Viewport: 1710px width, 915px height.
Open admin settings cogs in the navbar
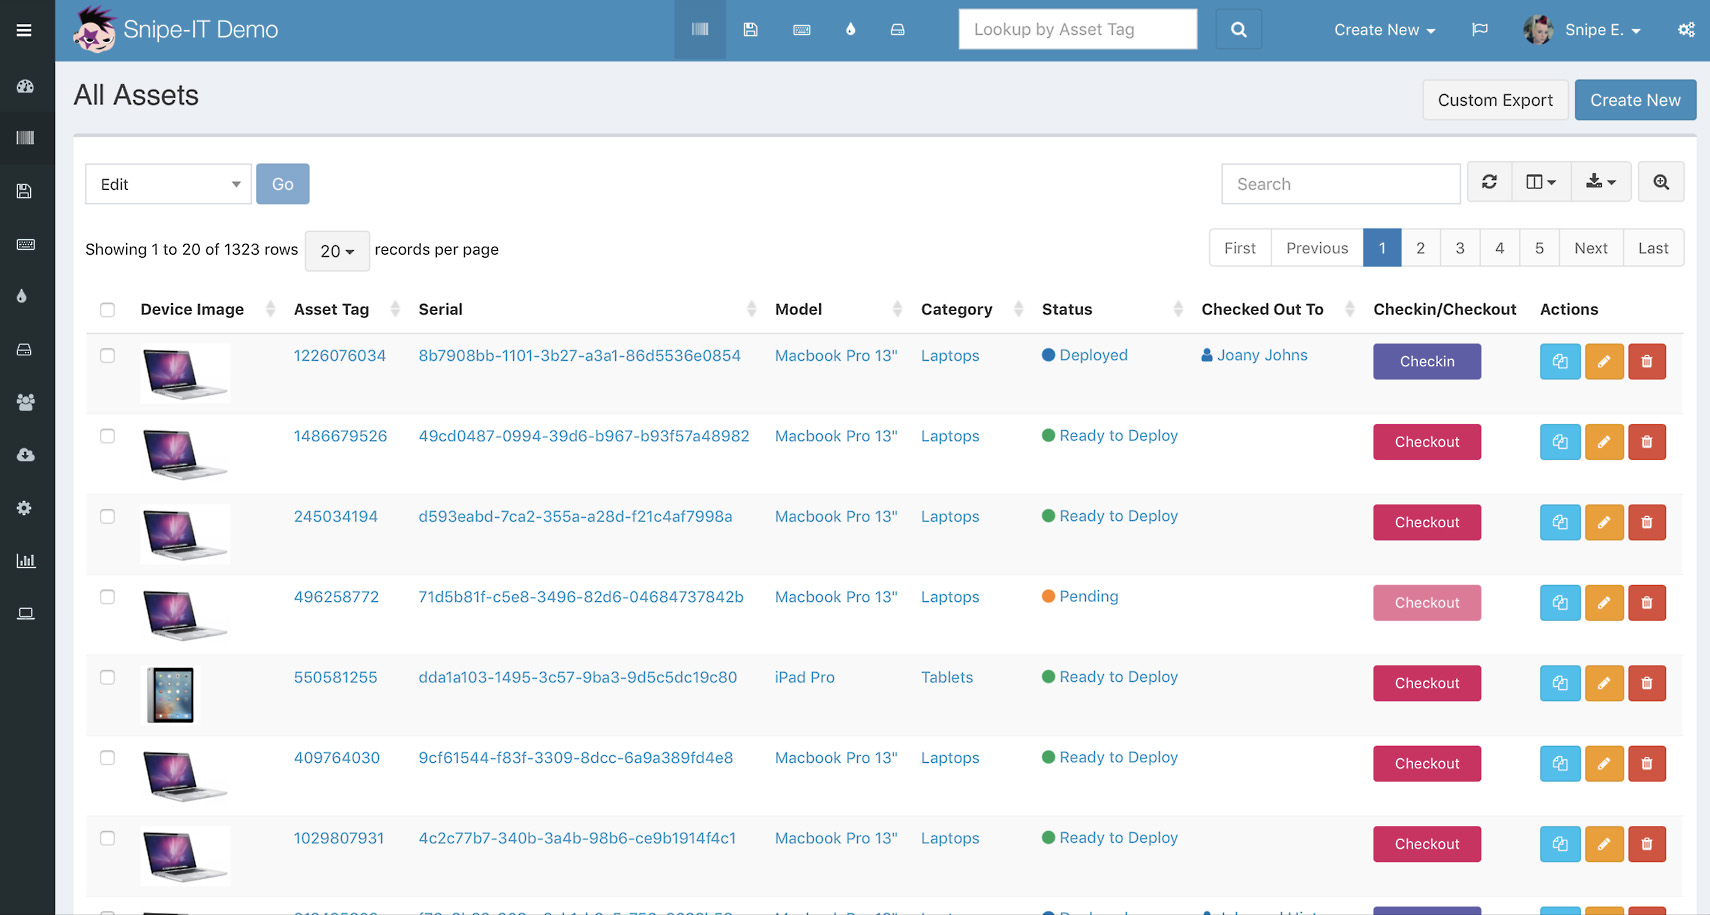coord(1686,30)
